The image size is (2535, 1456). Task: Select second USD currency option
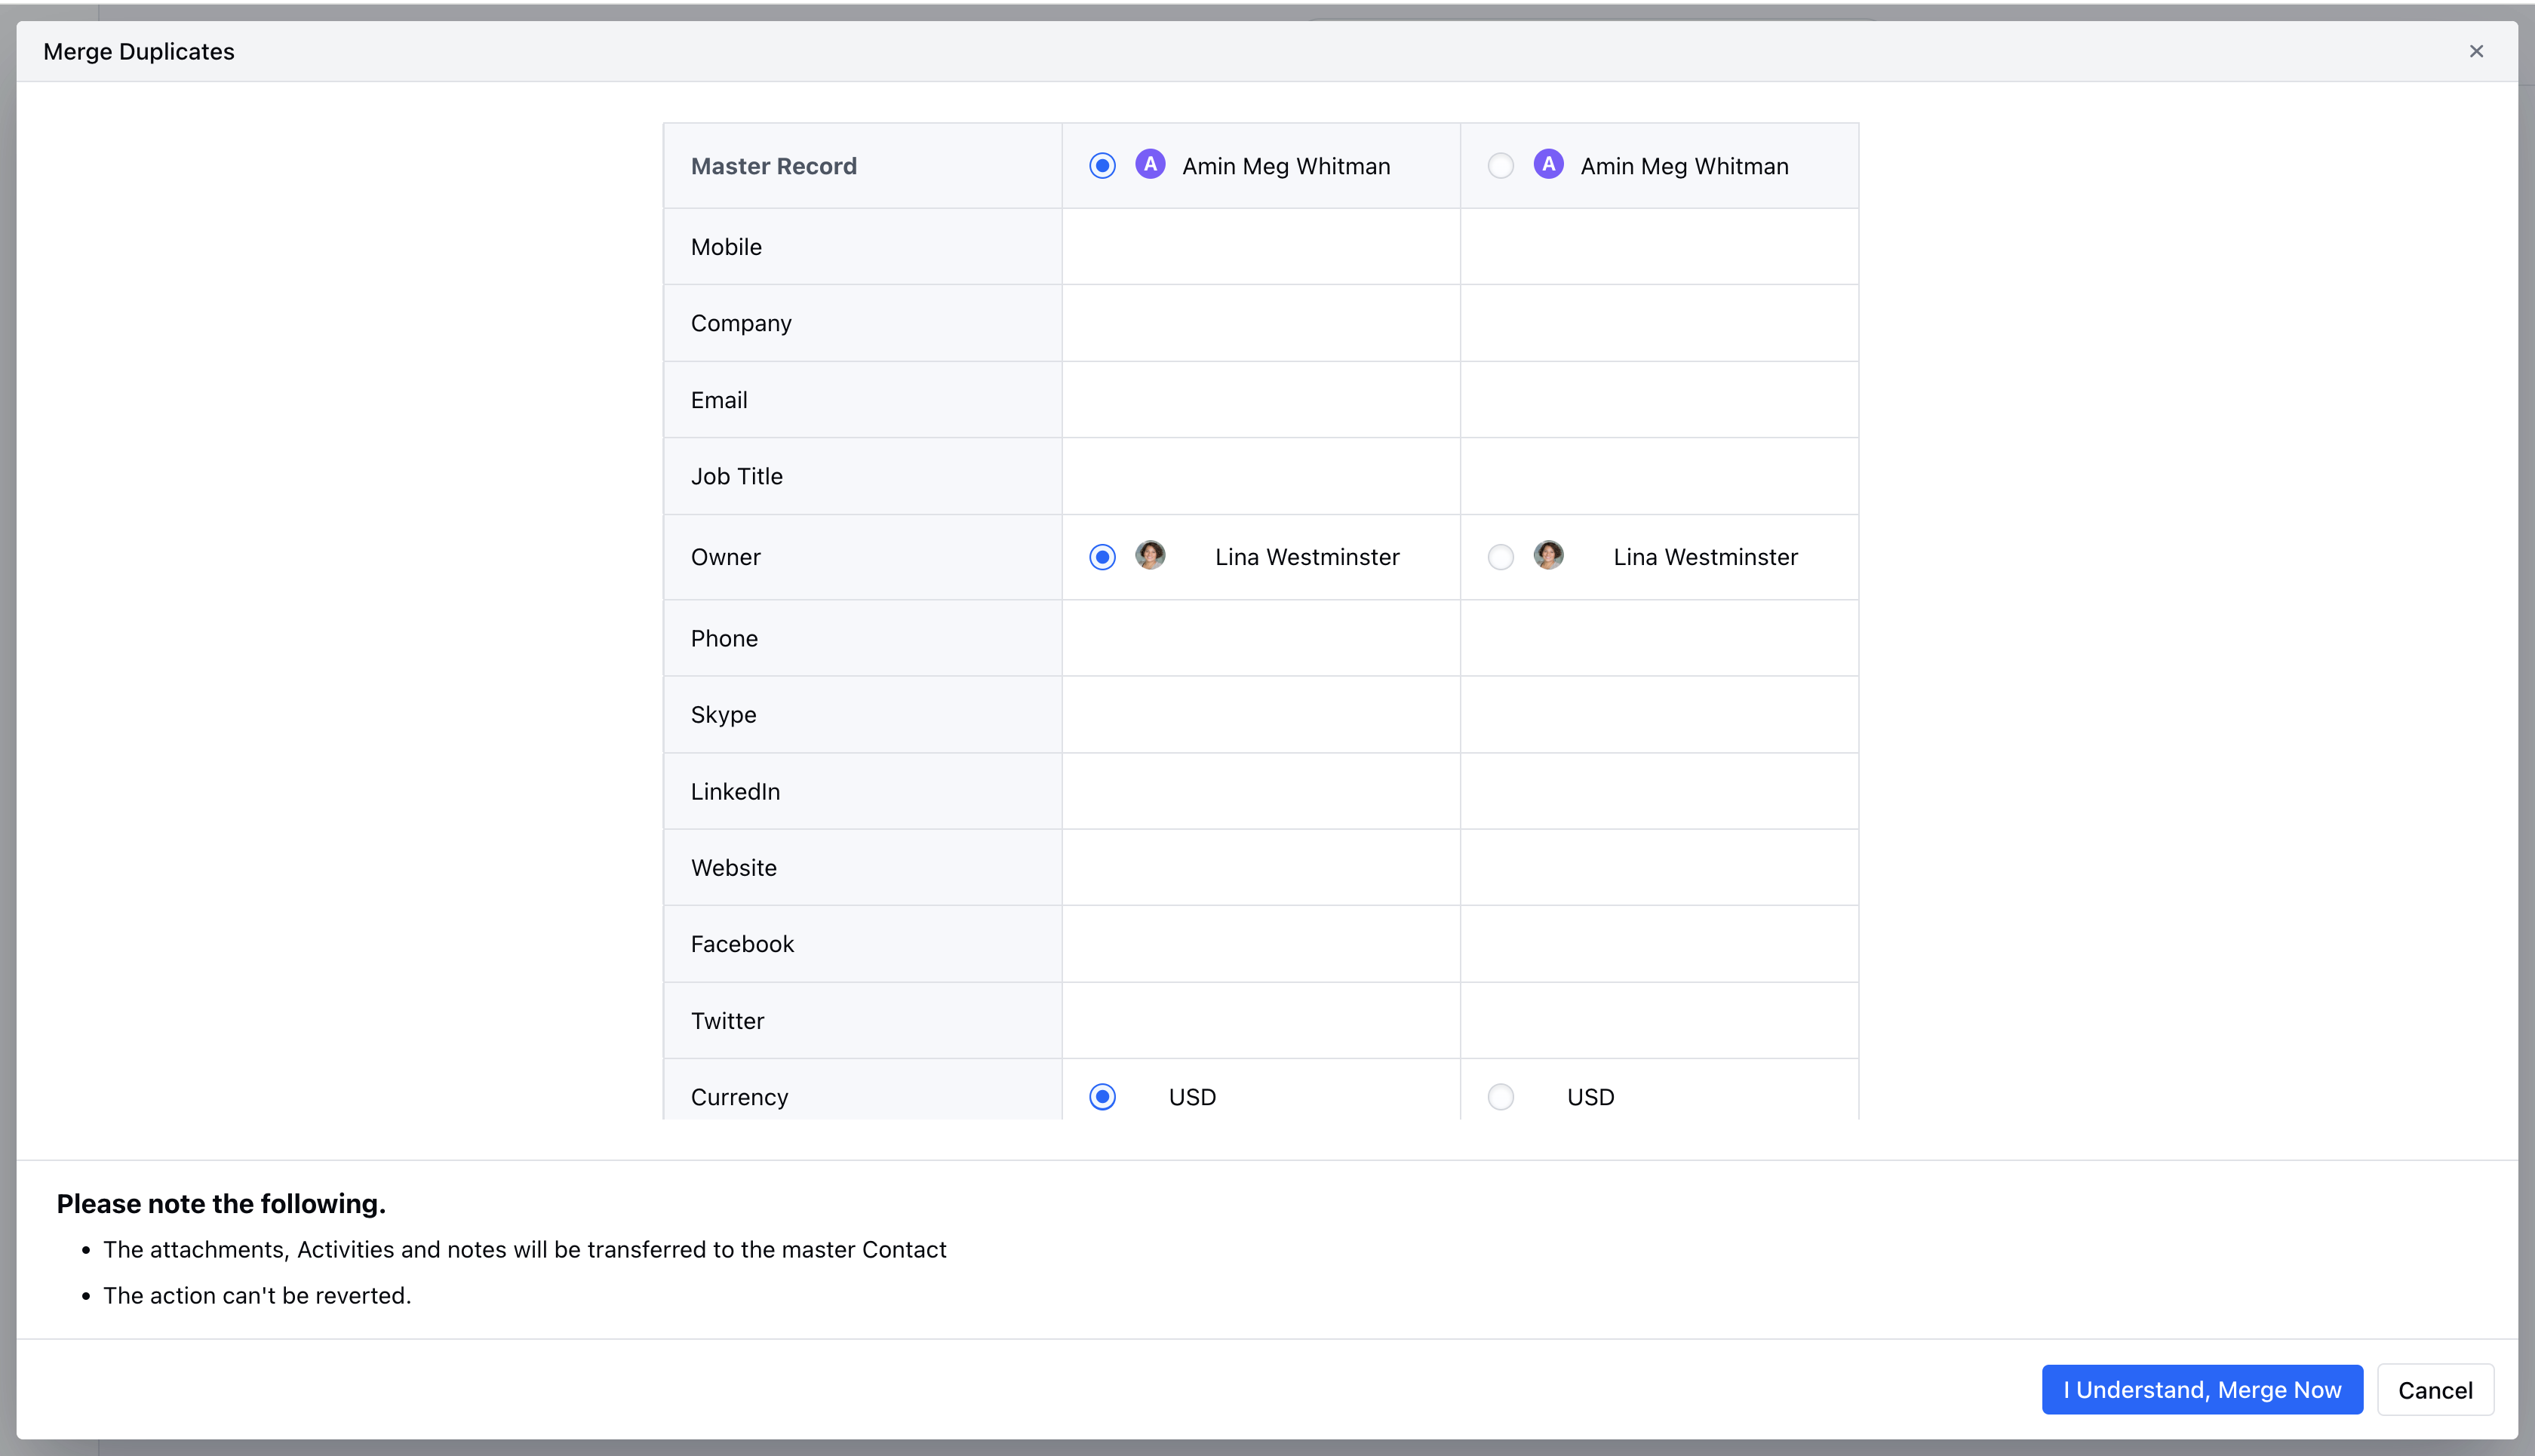(x=1500, y=1097)
